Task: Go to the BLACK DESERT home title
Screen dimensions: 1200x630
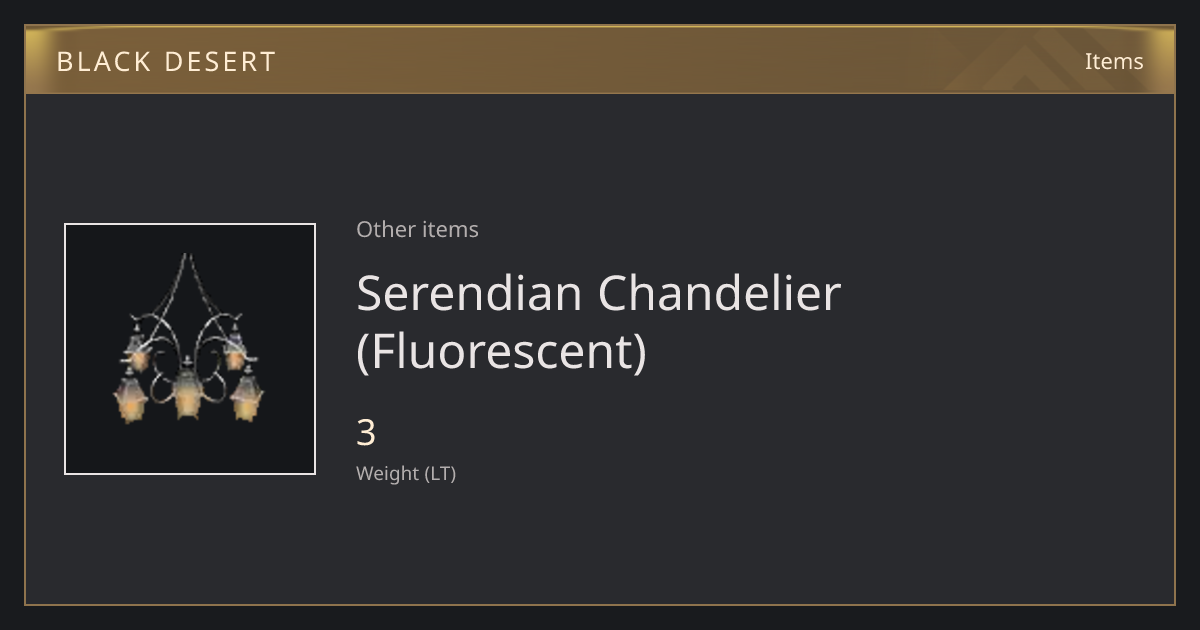Action: pos(166,61)
